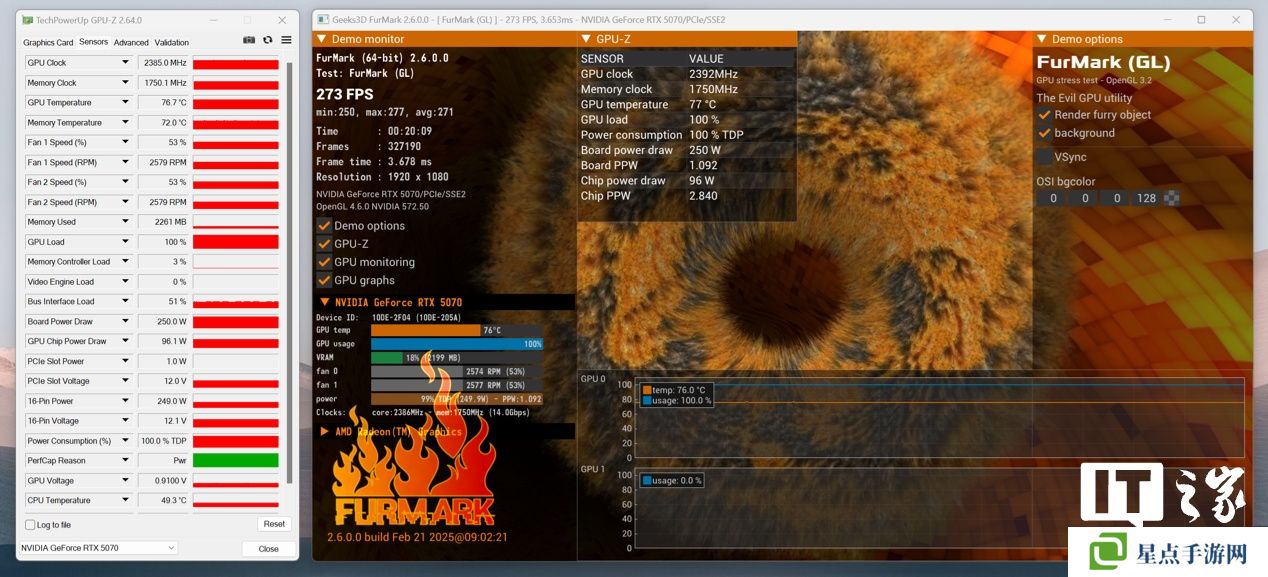The height and width of the screenshot is (577, 1268).
Task: Open GPU Temperature sensor dropdown arrow
Action: tap(125, 102)
